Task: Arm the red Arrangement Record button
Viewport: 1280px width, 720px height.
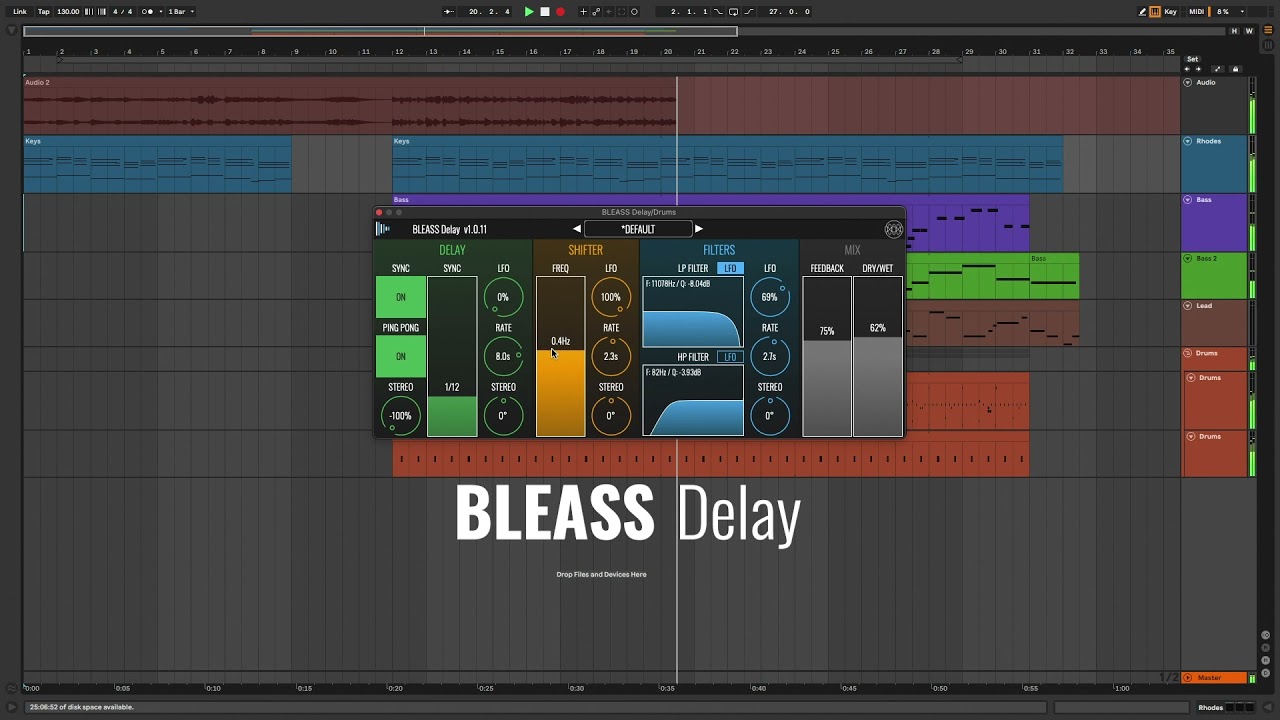Action: pyautogui.click(x=560, y=12)
